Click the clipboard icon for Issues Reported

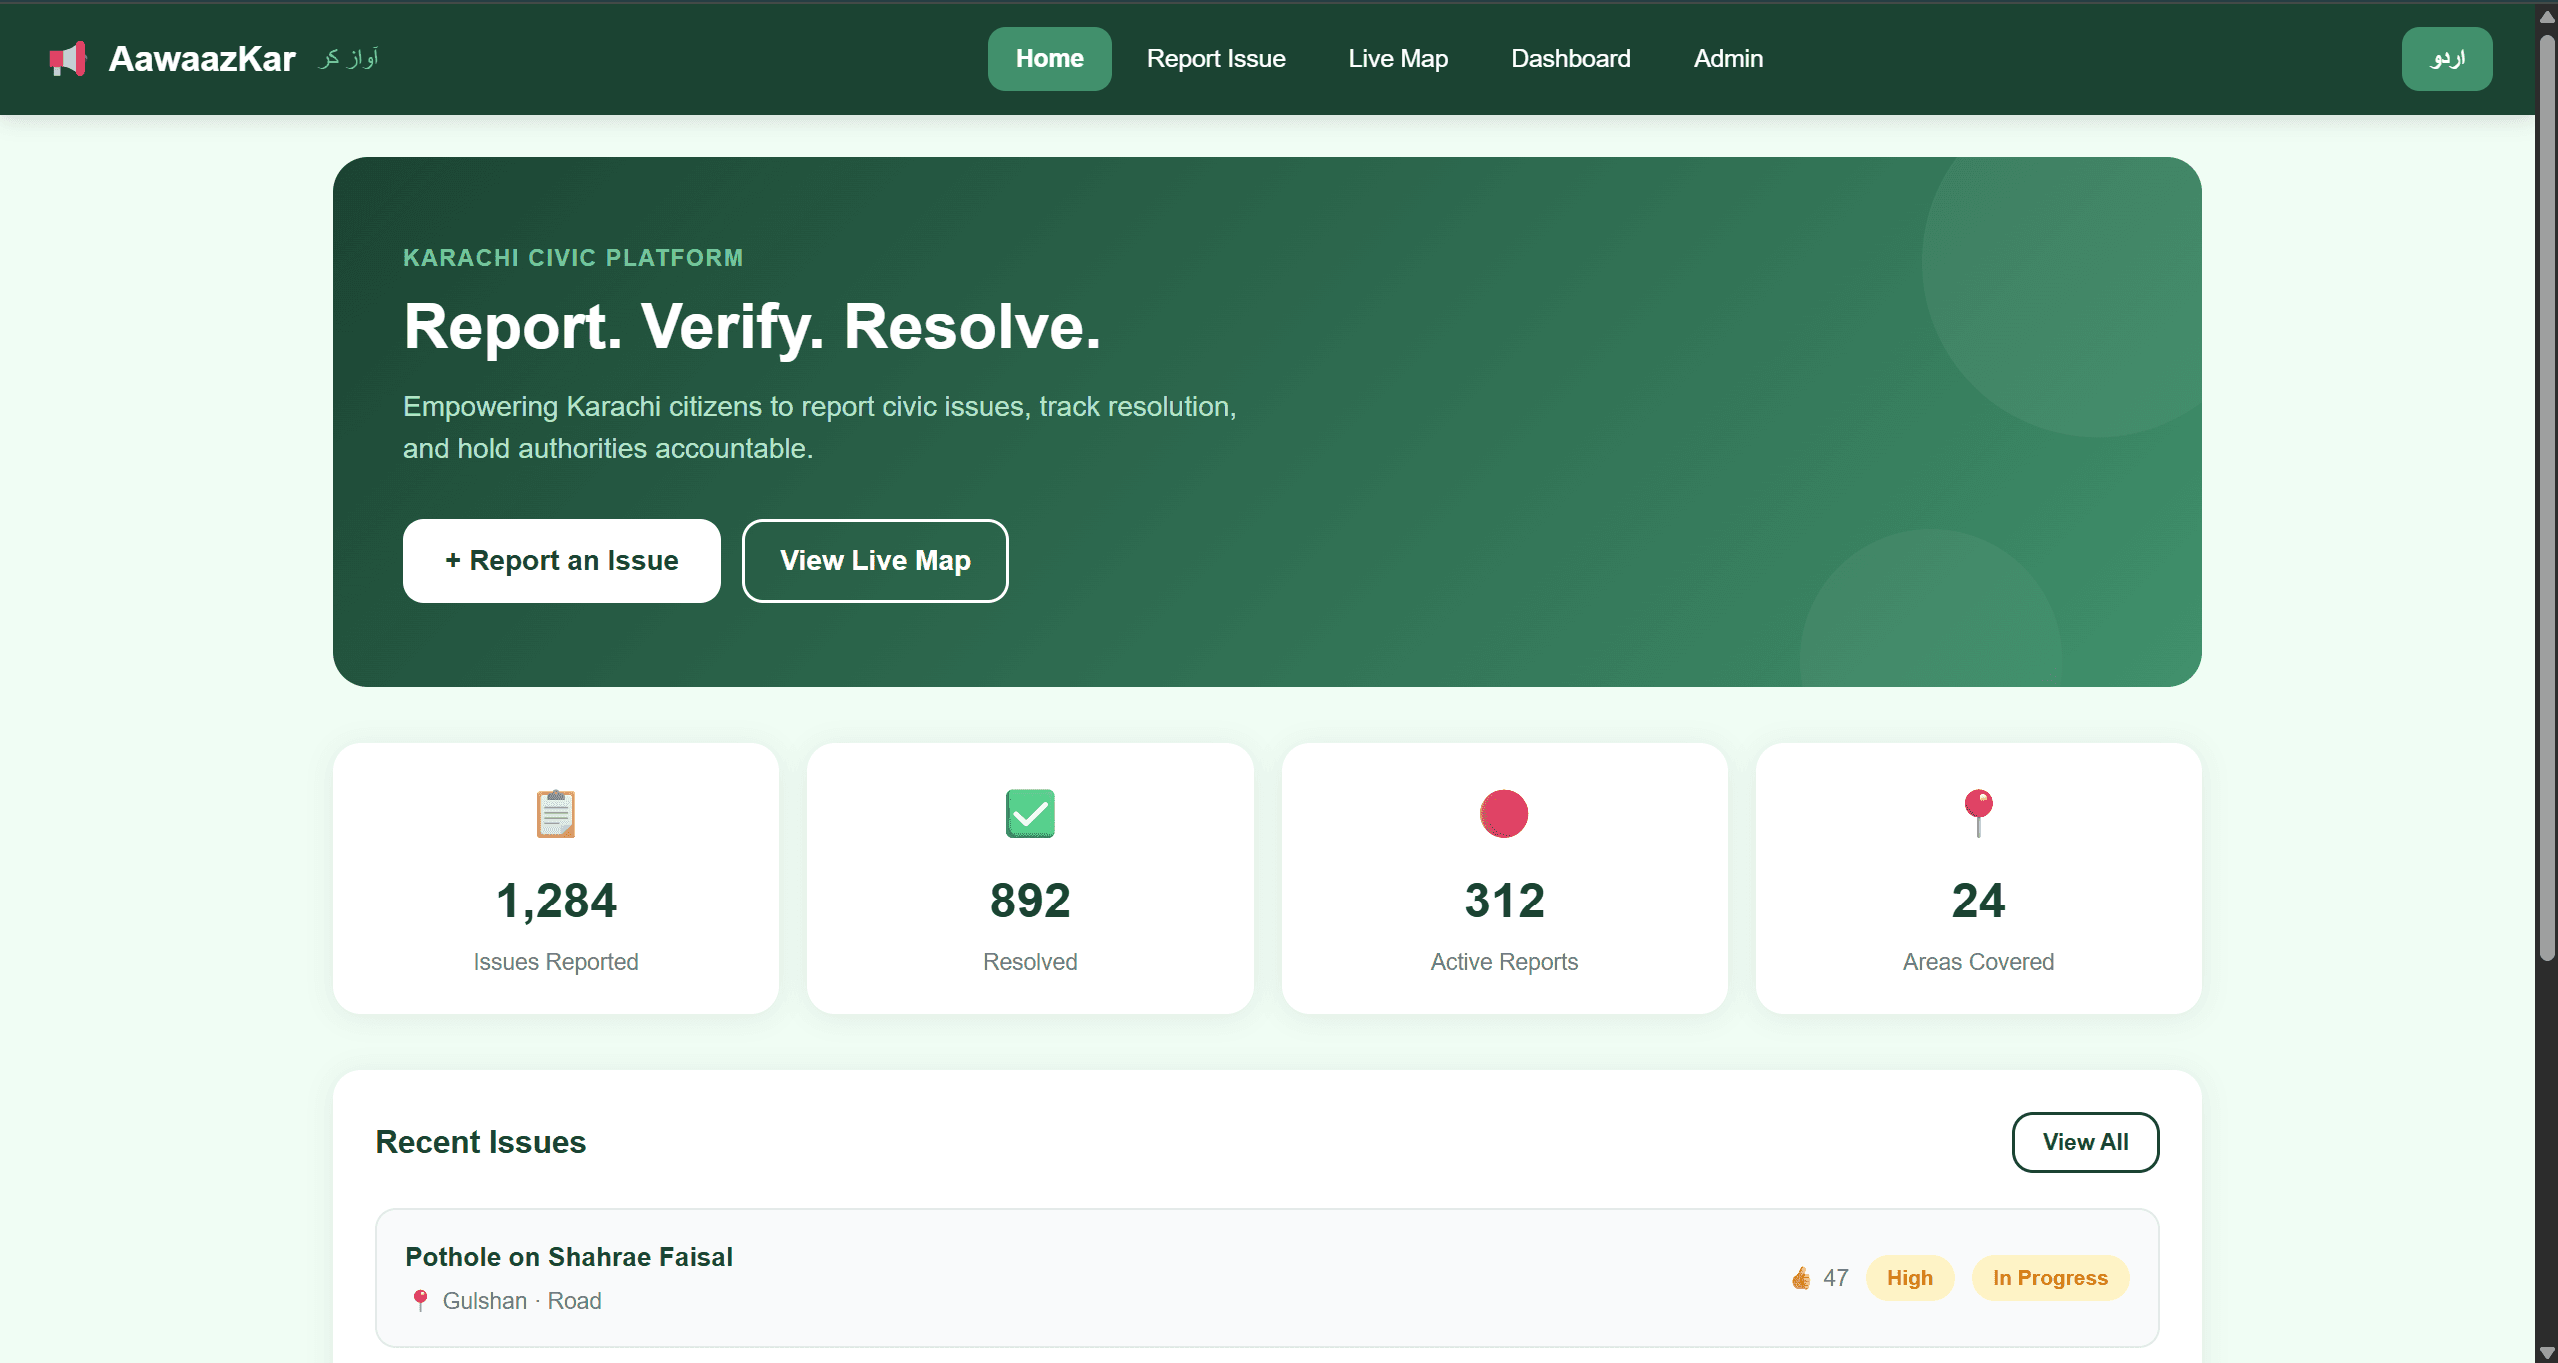pos(556,813)
